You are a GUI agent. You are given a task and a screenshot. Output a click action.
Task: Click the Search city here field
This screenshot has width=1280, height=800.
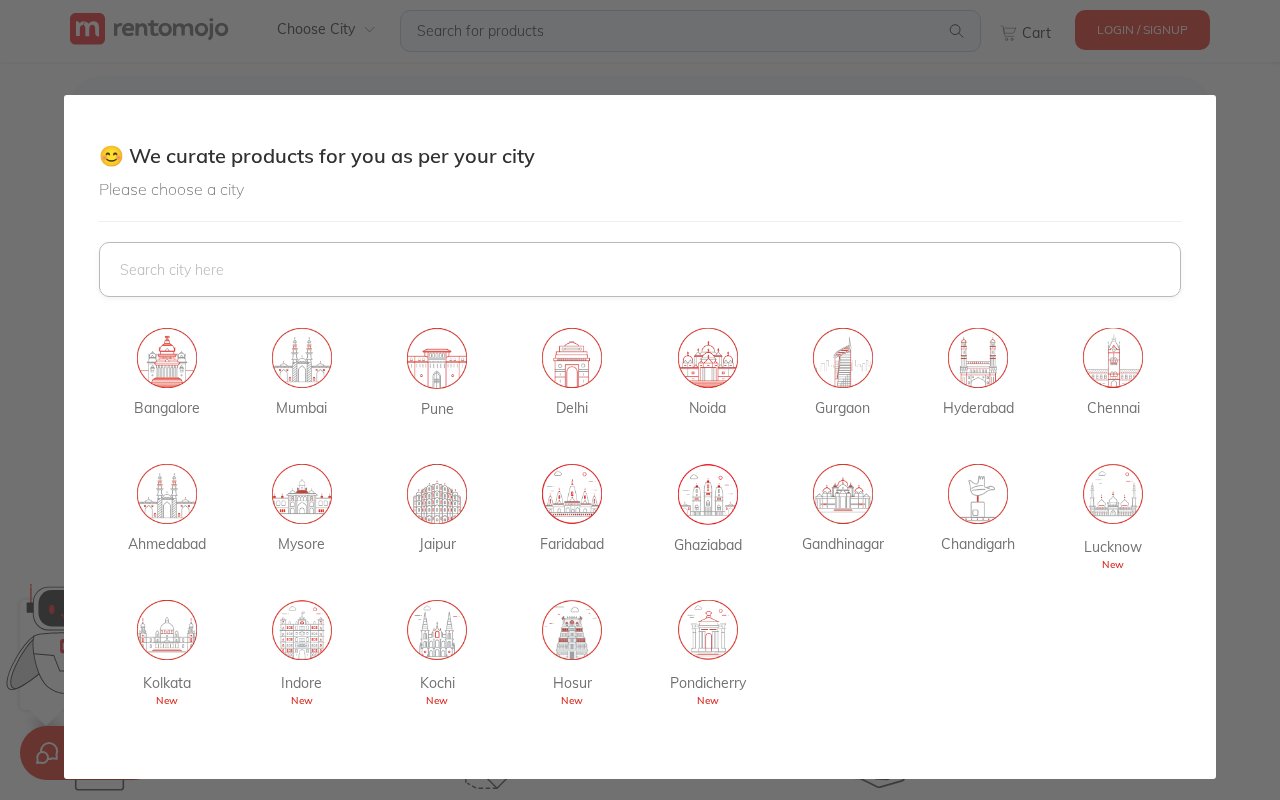pos(640,269)
